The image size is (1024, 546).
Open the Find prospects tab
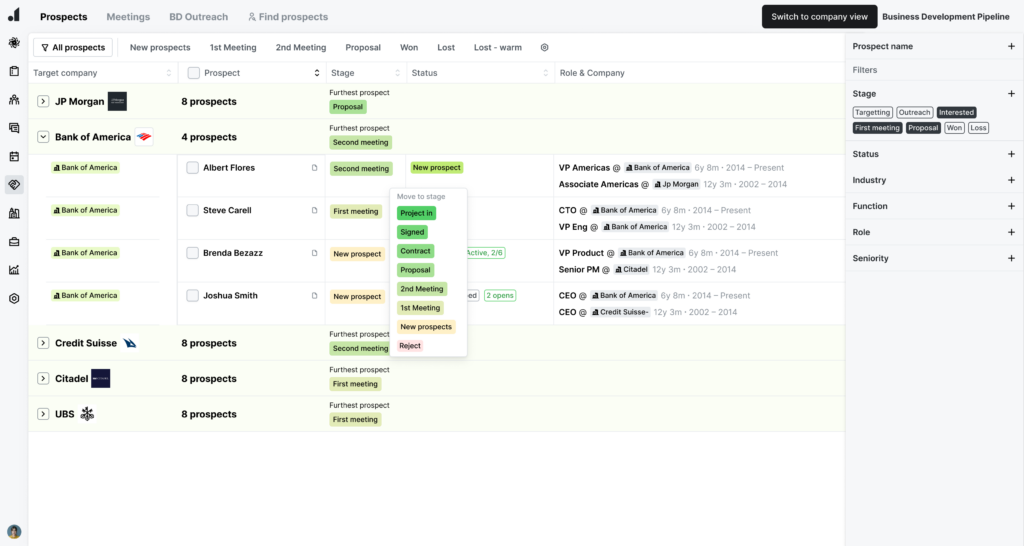(288, 17)
